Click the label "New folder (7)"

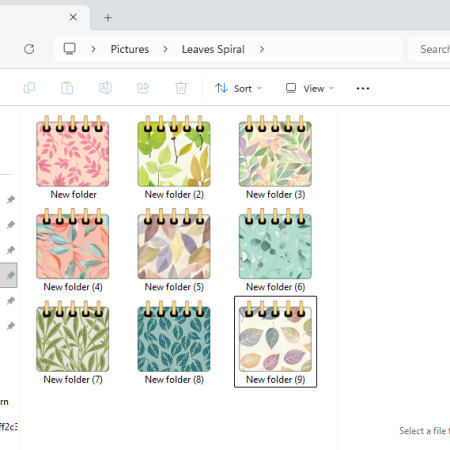(x=73, y=379)
